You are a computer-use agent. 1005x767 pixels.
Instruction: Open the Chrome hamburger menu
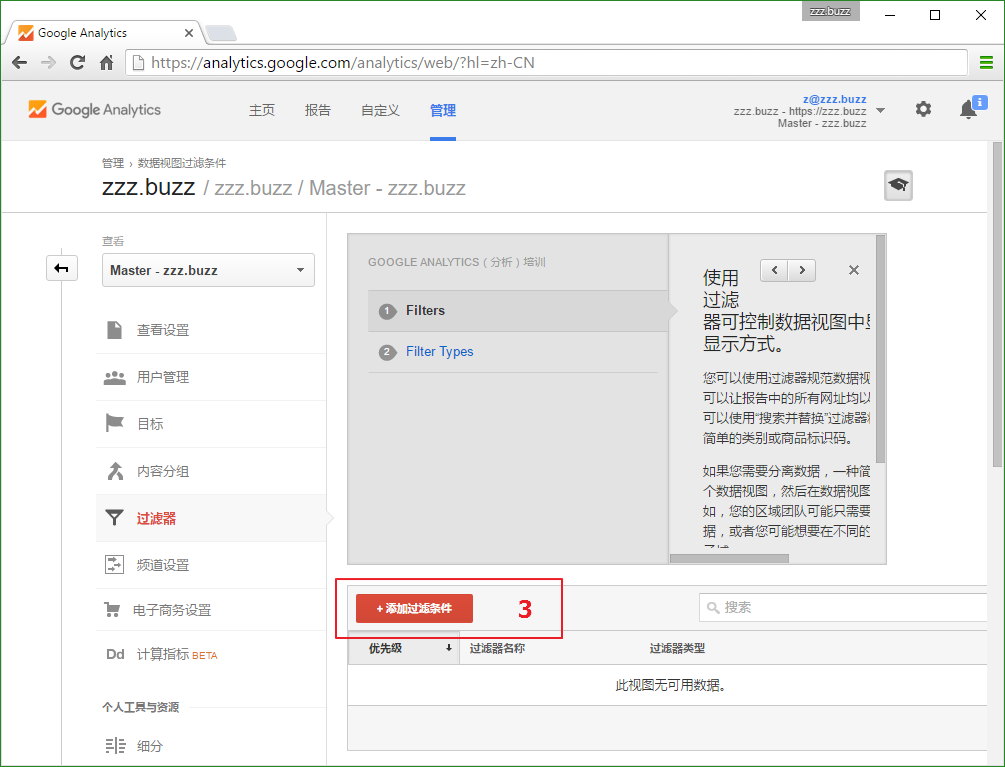986,63
